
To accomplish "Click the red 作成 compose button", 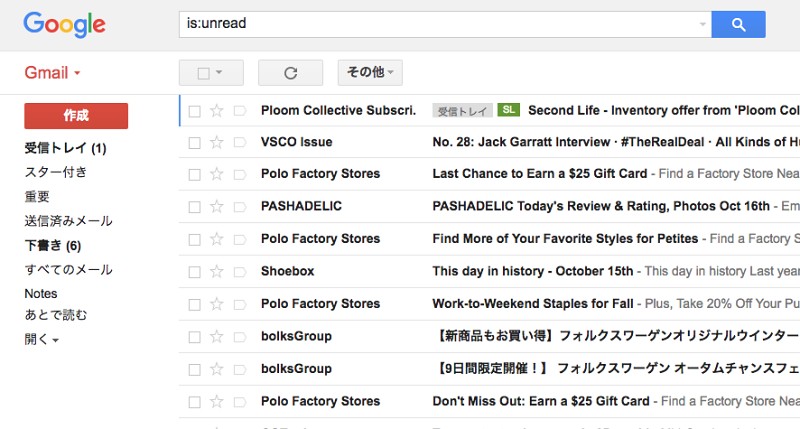I will (x=76, y=116).
